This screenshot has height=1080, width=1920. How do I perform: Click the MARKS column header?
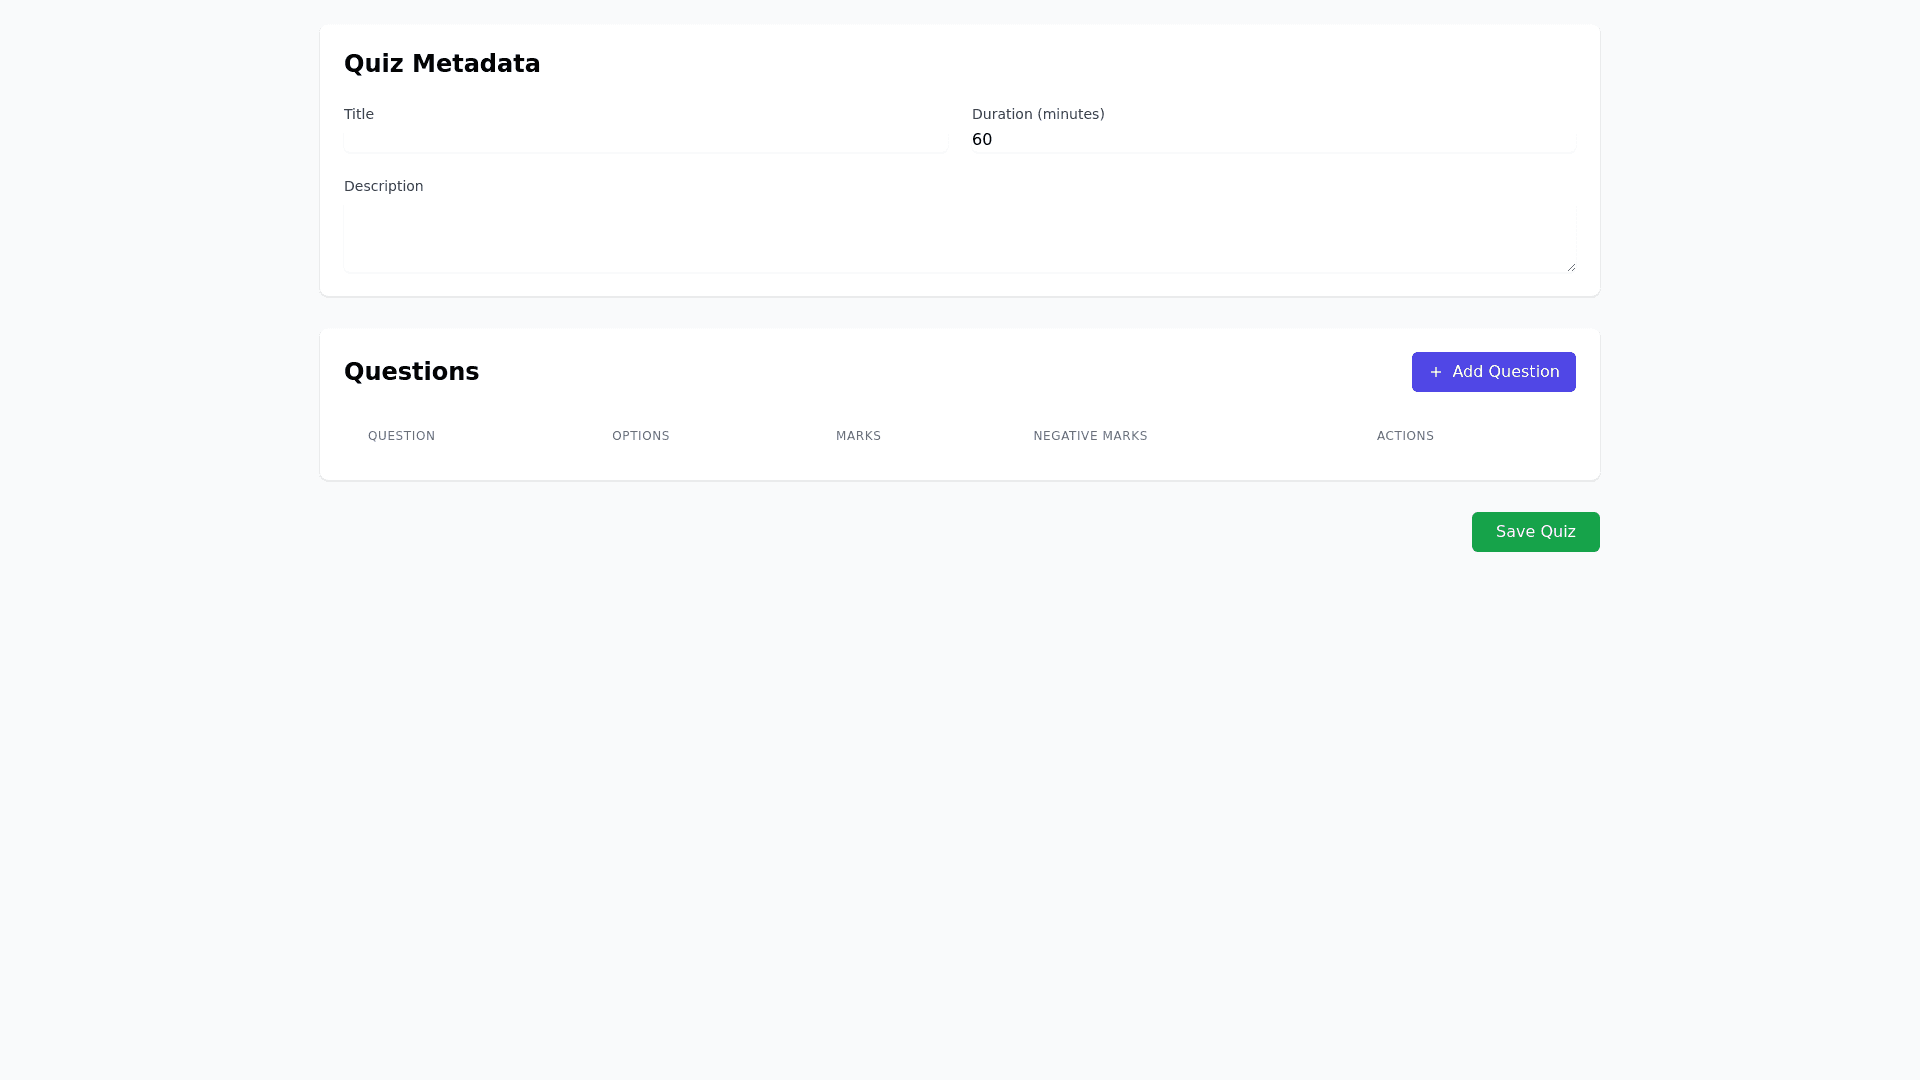tap(858, 436)
